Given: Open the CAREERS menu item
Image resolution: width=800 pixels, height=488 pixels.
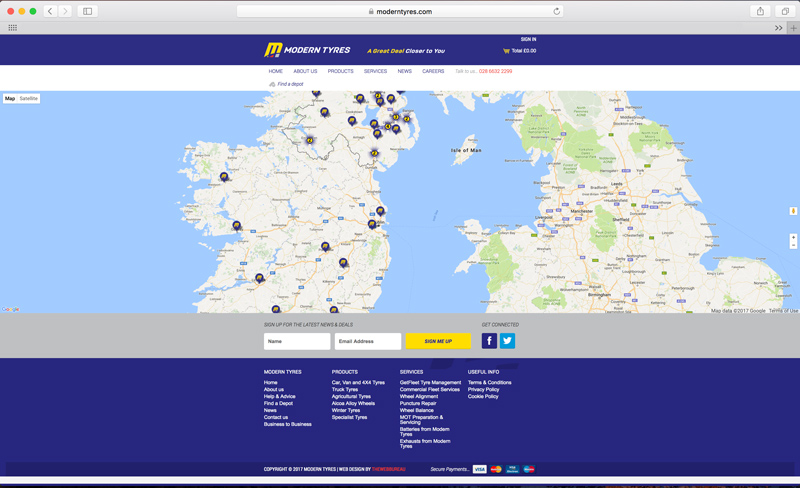Looking at the screenshot, I should [x=433, y=71].
